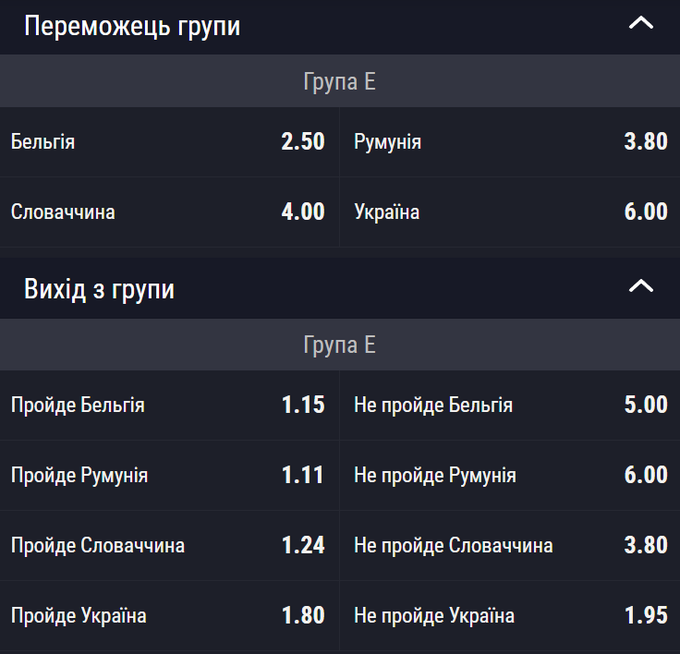The width and height of the screenshot is (680, 654).
Task: Pick Словаччина to win group at 4.00
Action: (169, 212)
